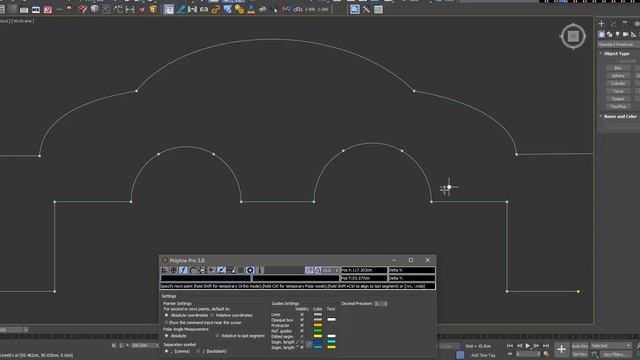Click the yellow Edited segm. color swatch
The width and height of the screenshot is (640, 360).
point(318,336)
